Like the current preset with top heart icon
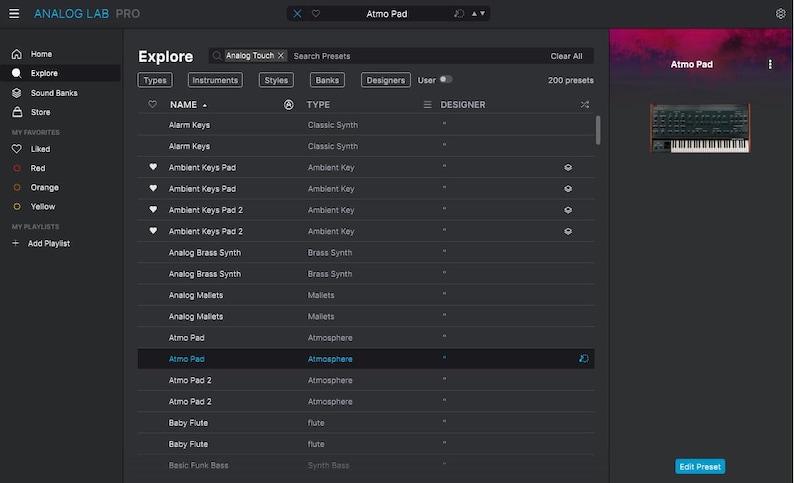Viewport: 794px width, 483px height. (x=316, y=14)
